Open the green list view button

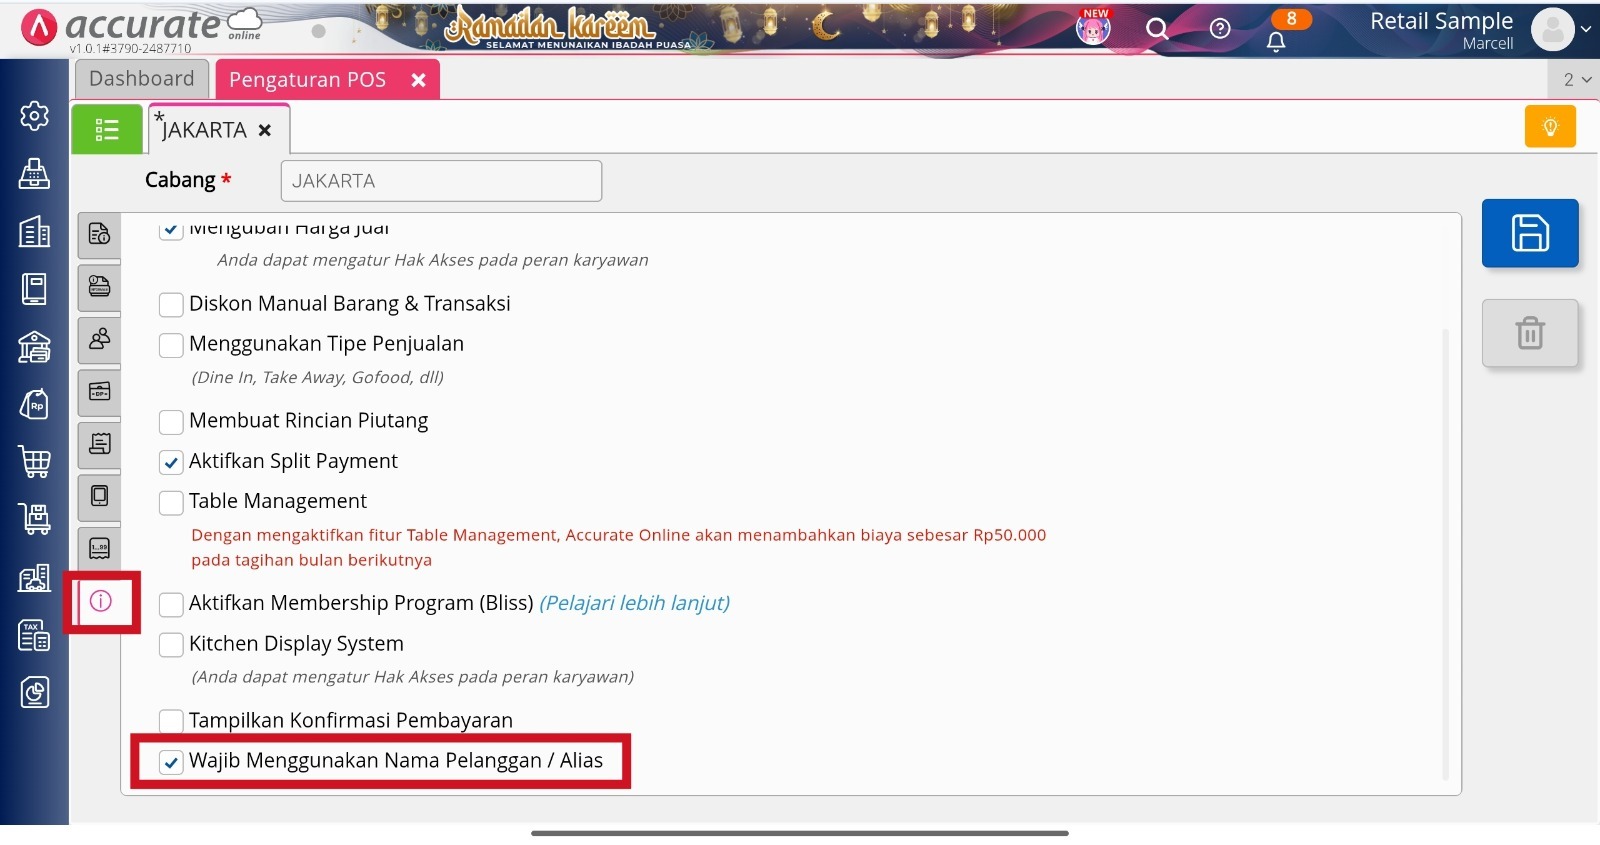[x=107, y=129]
